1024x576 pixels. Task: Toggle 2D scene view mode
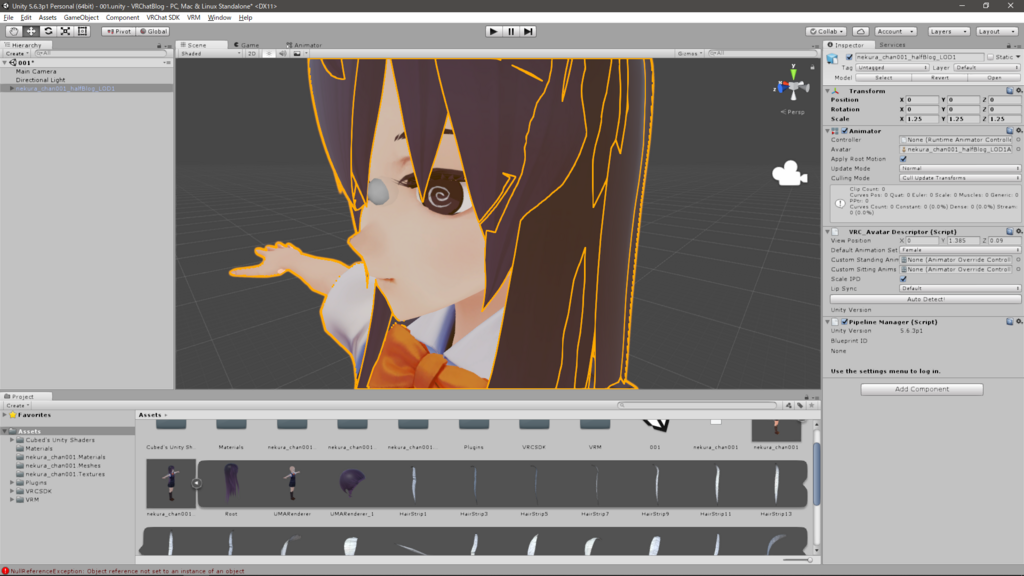pyautogui.click(x=251, y=54)
